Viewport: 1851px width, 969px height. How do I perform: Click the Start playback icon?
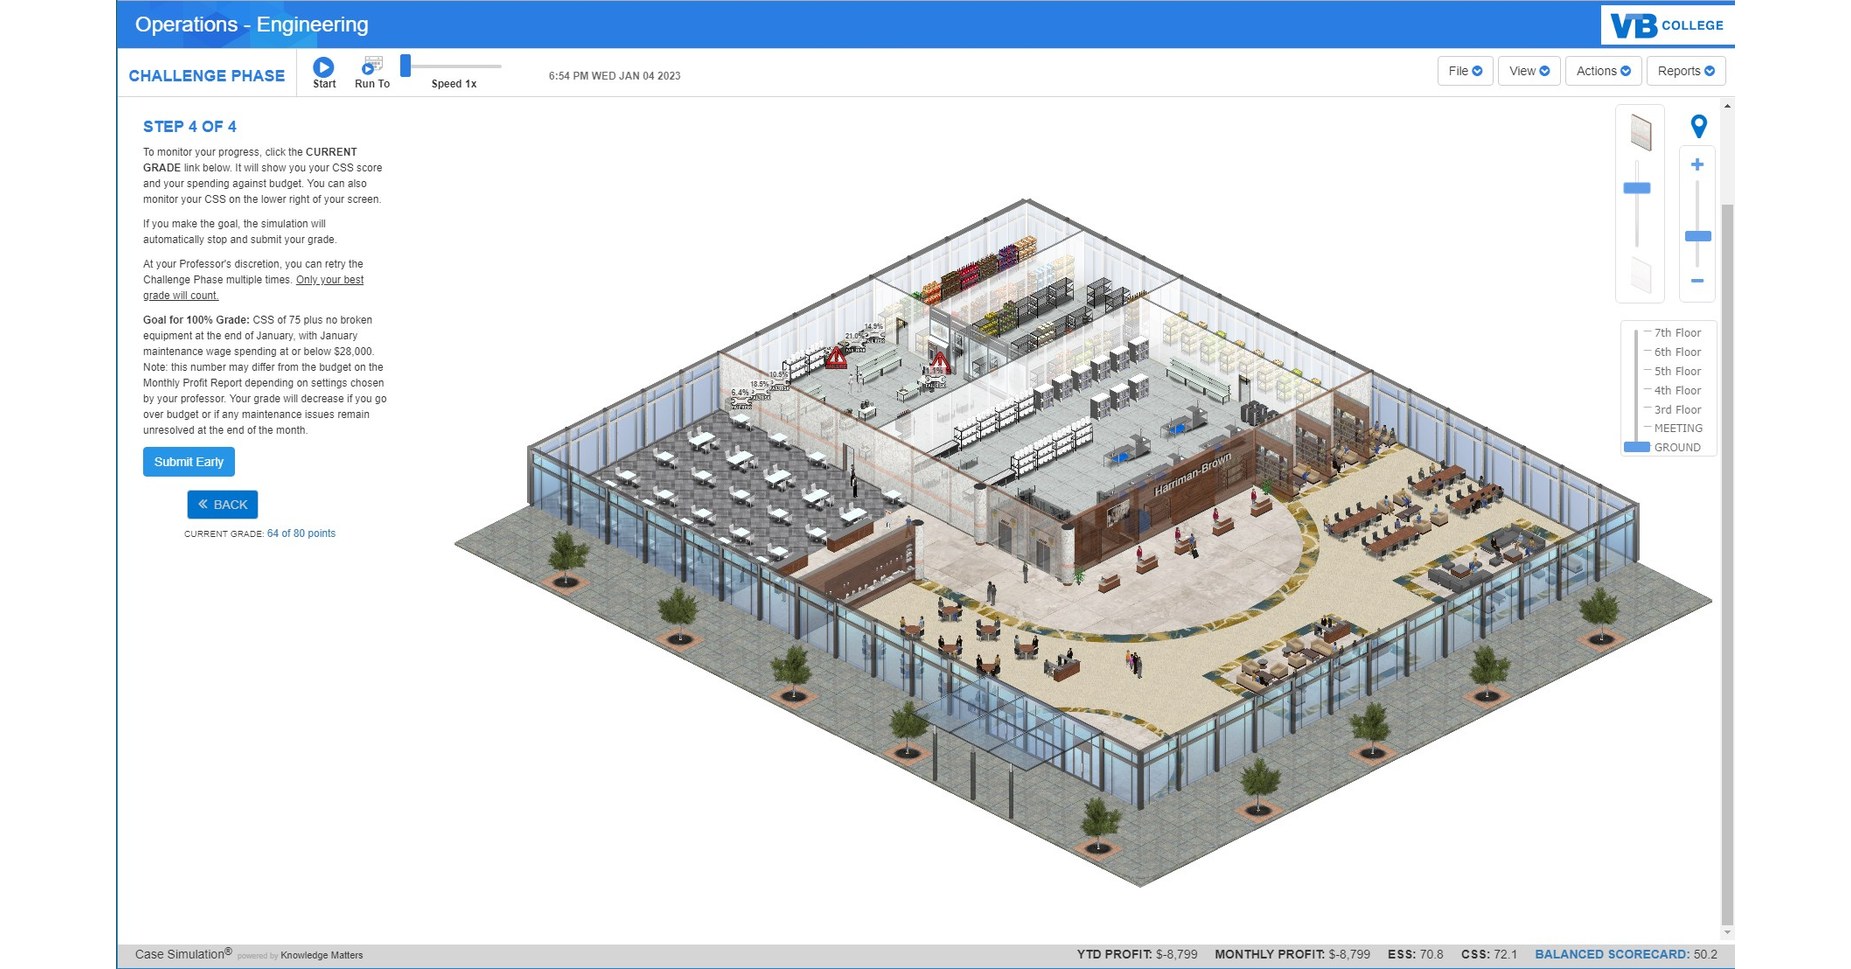[x=324, y=68]
